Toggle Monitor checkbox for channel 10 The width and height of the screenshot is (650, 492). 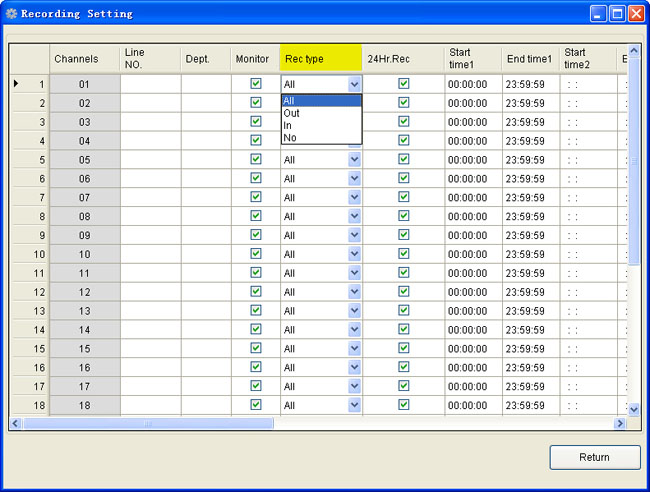256,254
